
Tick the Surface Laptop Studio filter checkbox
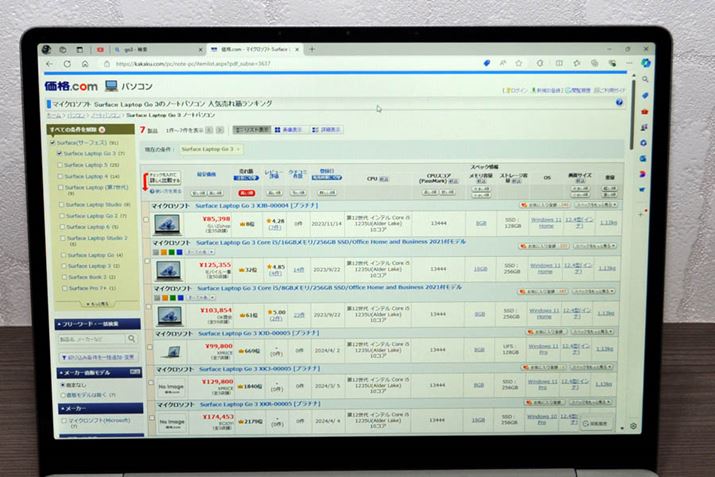(60, 204)
